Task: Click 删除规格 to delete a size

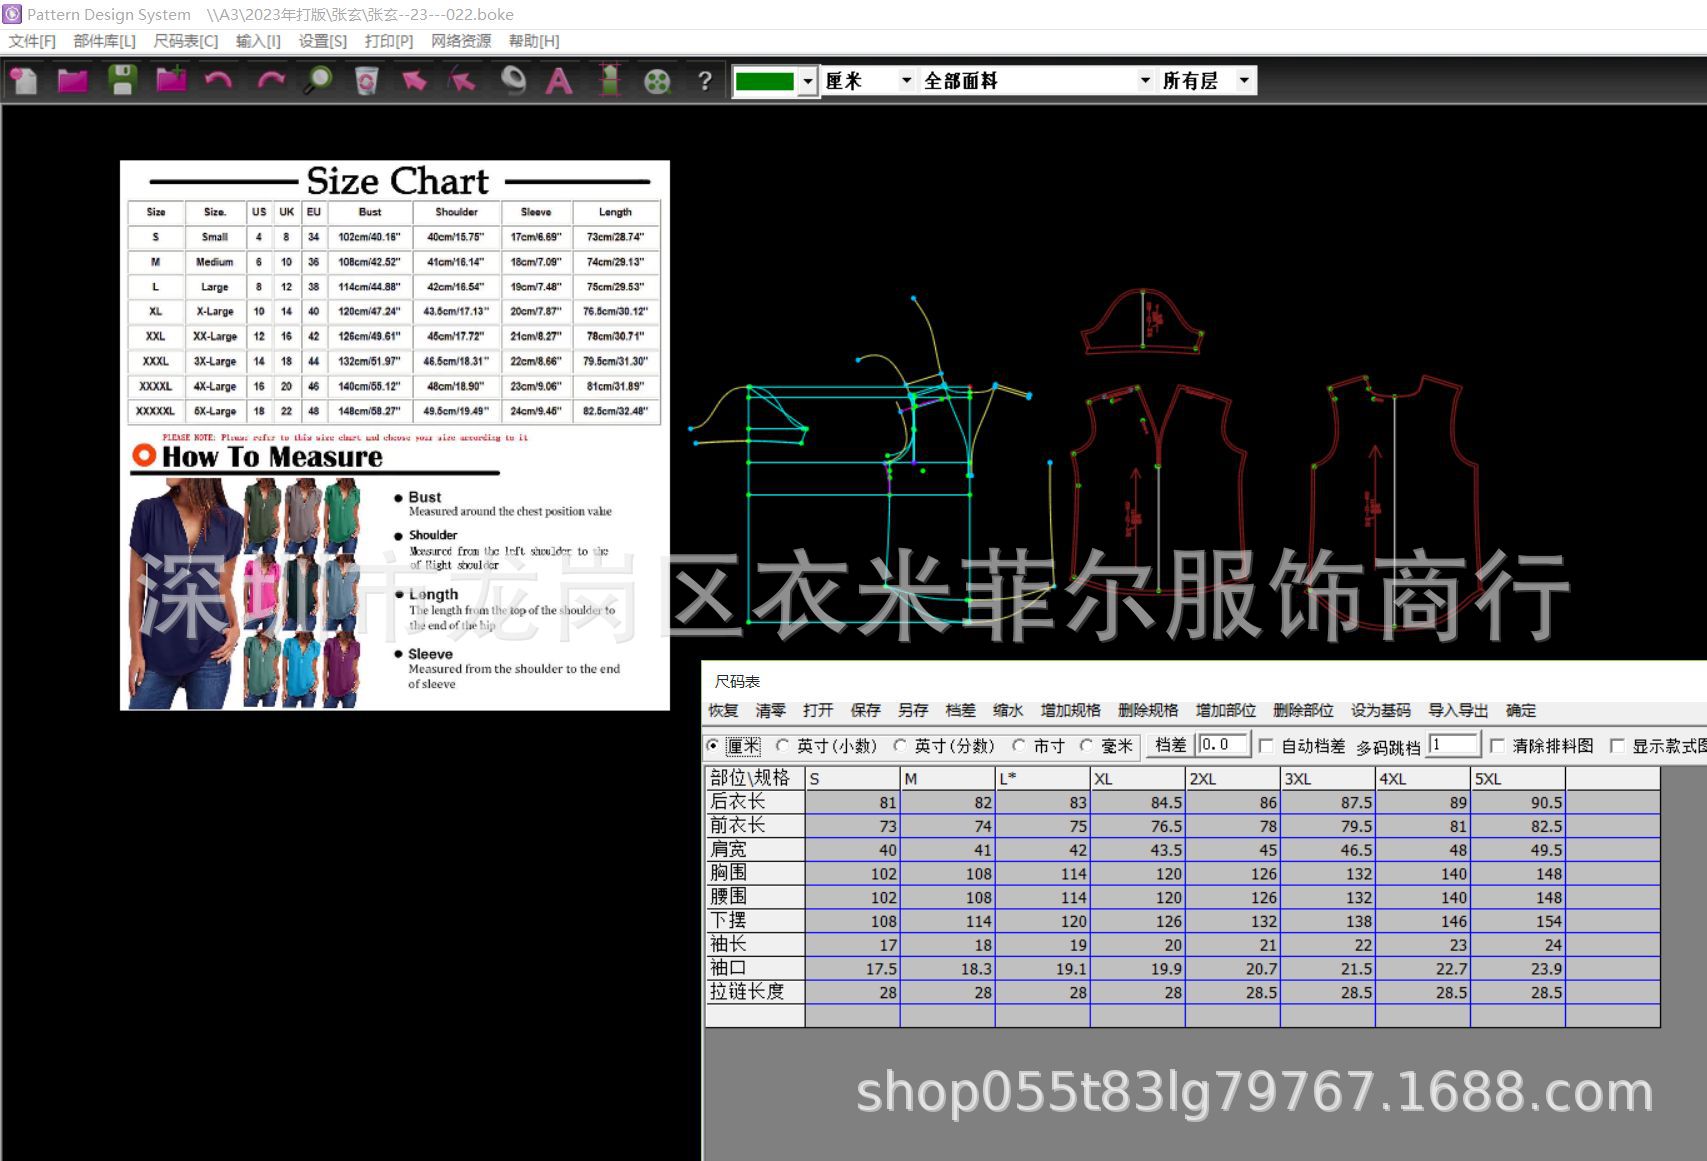Action: tap(1148, 710)
